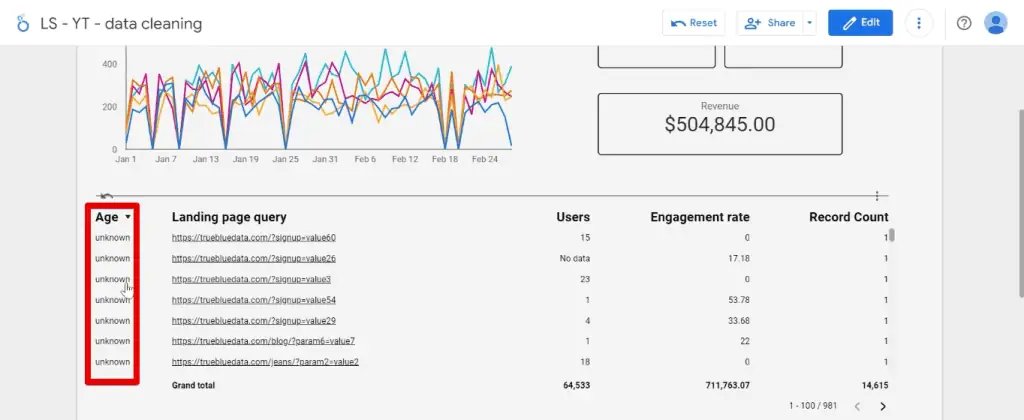Open the Help question mark icon
Viewport: 1024px width, 420px height.
[964, 23]
